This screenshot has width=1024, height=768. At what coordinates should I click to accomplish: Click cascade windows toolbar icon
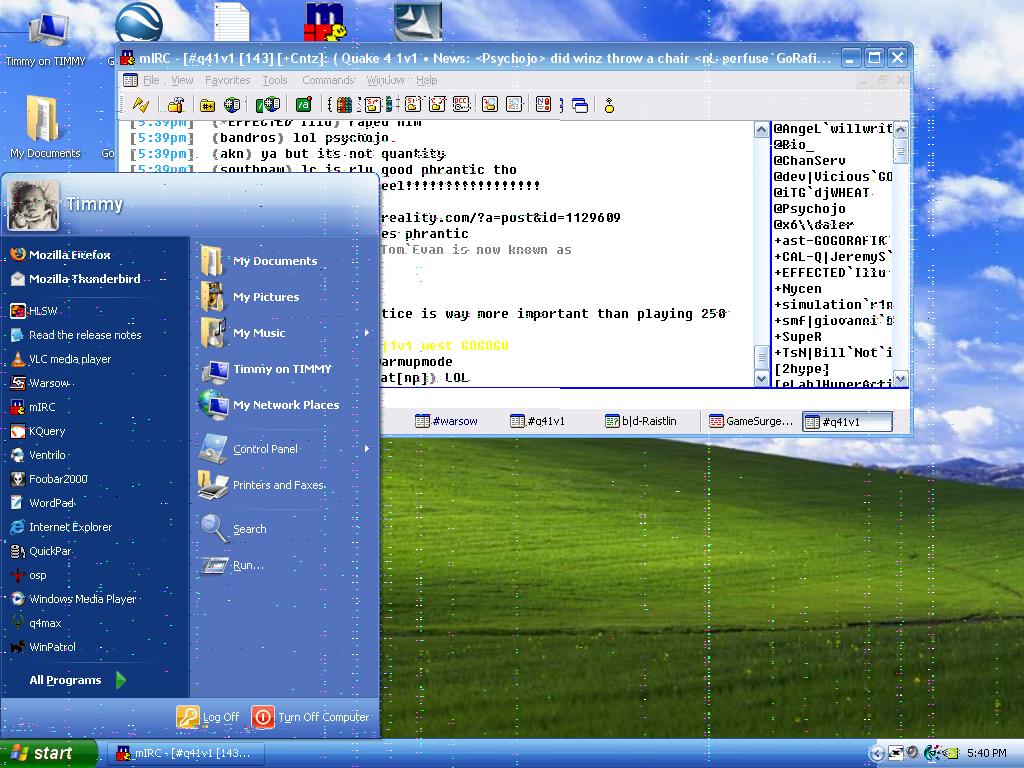(580, 104)
